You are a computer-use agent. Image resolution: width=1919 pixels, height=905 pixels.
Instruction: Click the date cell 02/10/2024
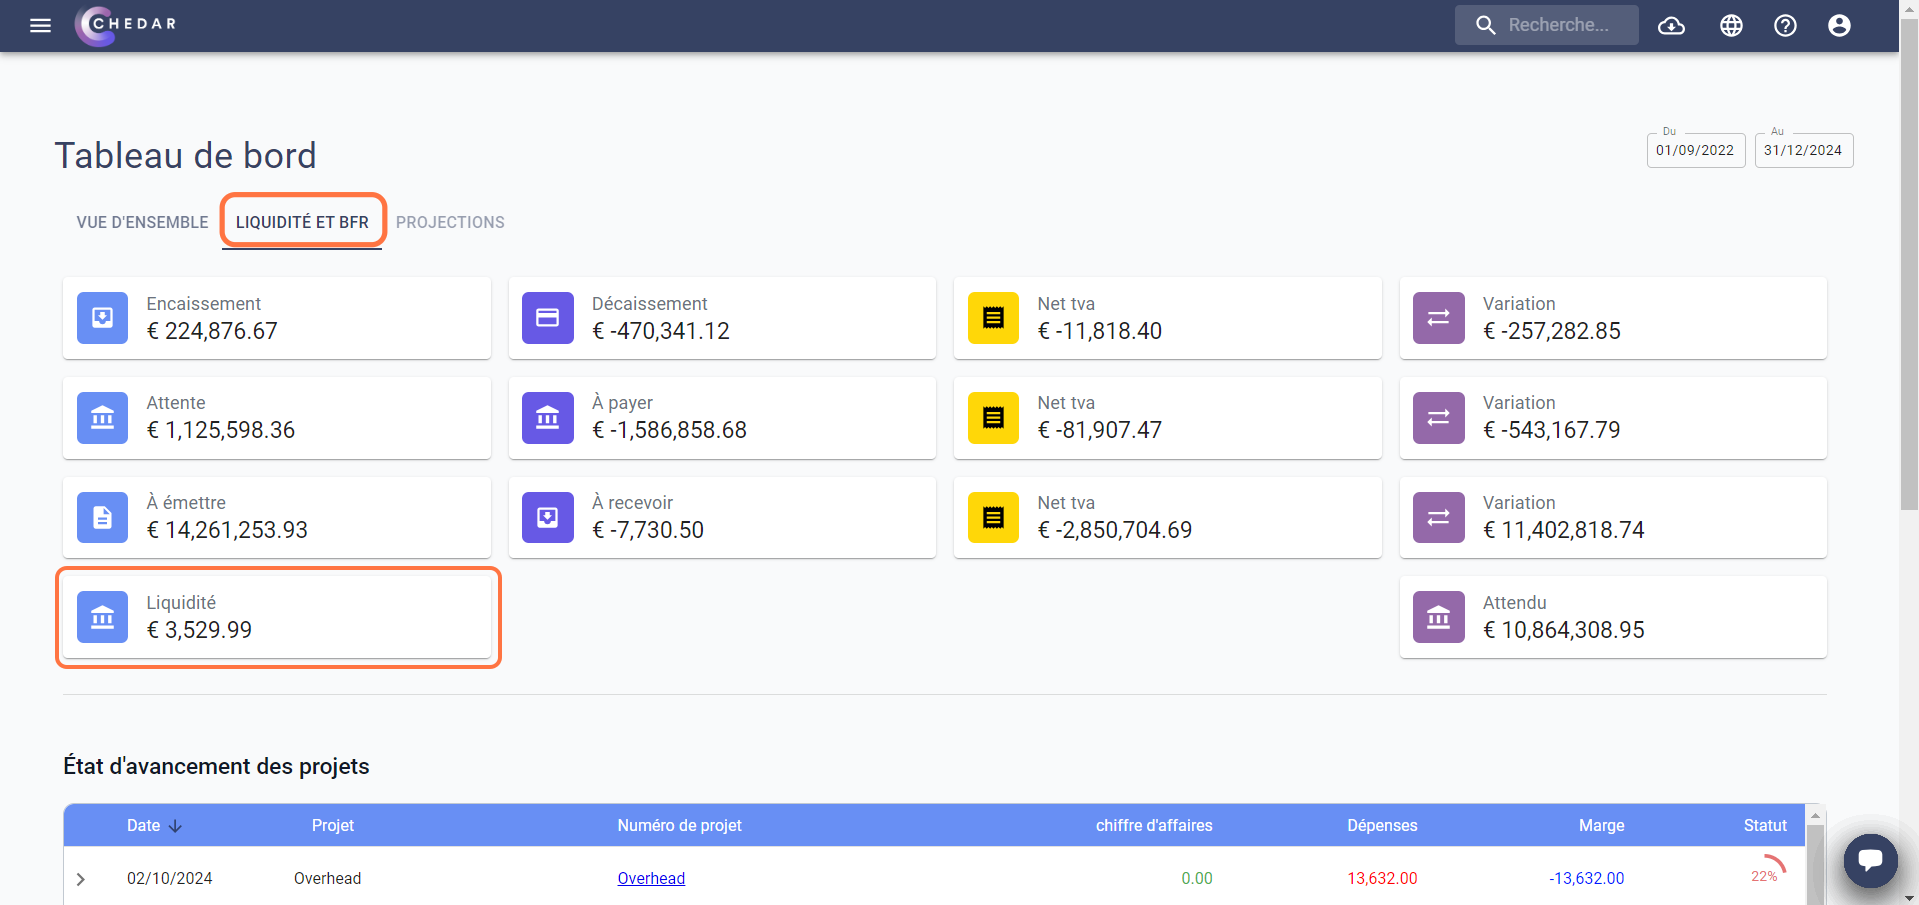click(x=170, y=879)
